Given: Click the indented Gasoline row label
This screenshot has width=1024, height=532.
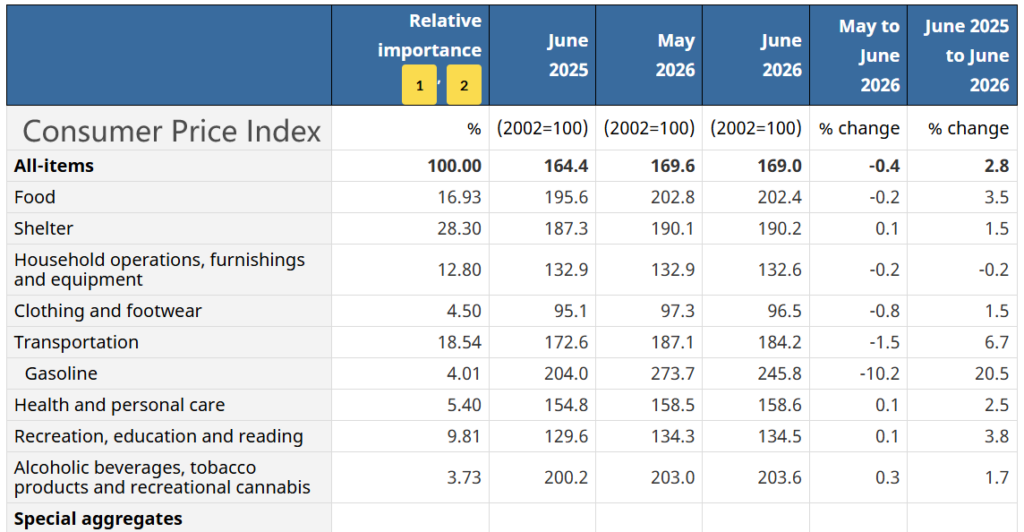Looking at the screenshot, I should point(61,373).
